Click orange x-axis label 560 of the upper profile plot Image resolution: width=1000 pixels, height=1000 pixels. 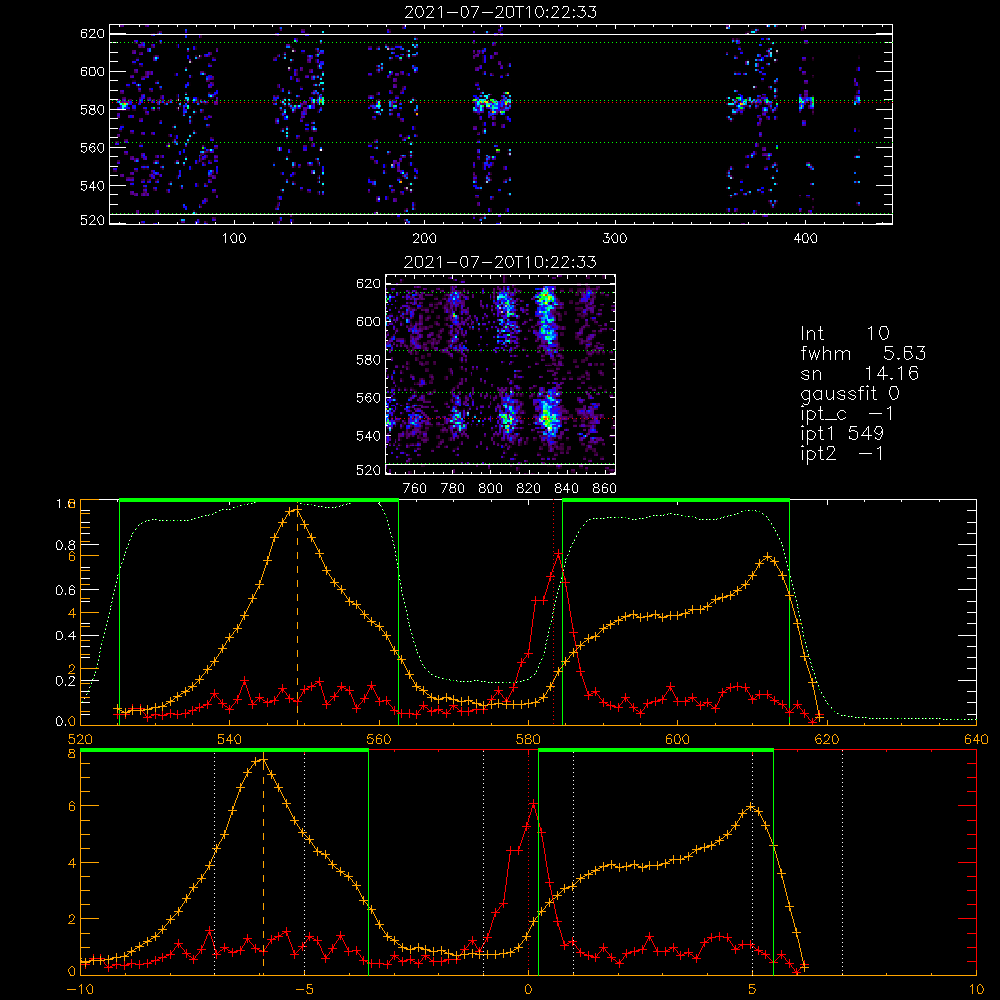tap(379, 739)
